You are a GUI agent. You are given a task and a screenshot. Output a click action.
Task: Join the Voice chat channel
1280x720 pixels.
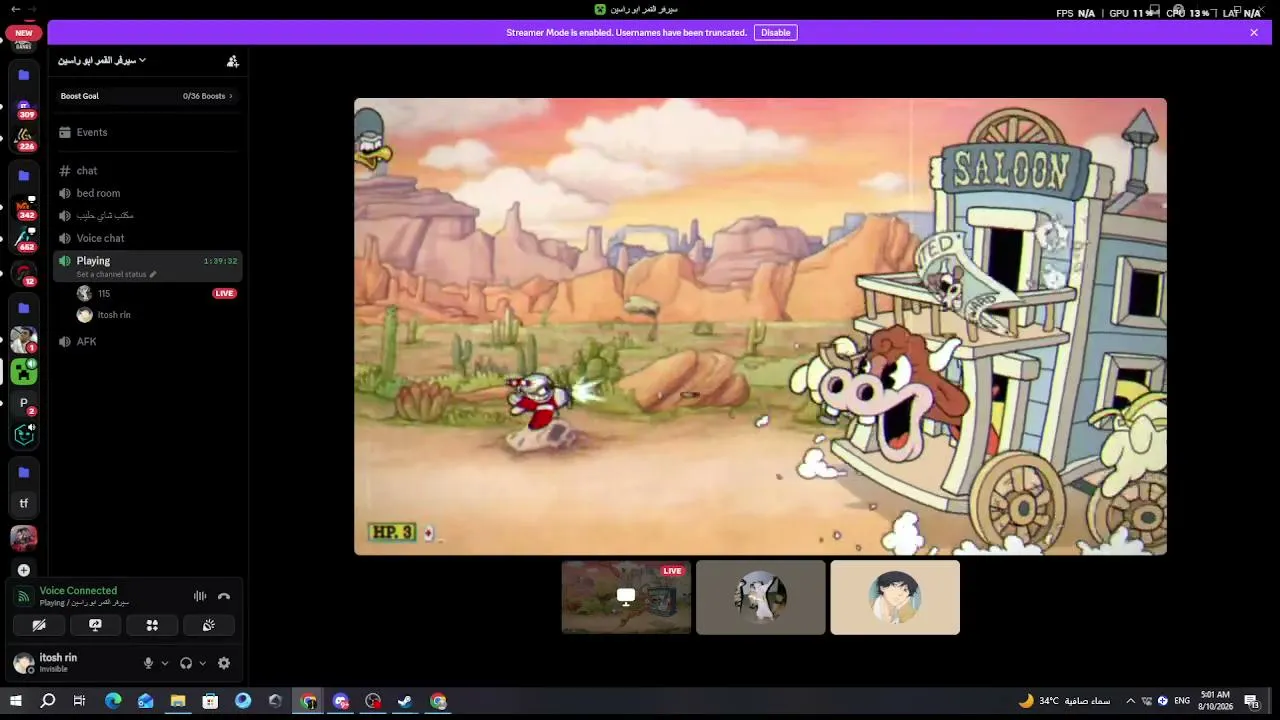tap(148, 238)
